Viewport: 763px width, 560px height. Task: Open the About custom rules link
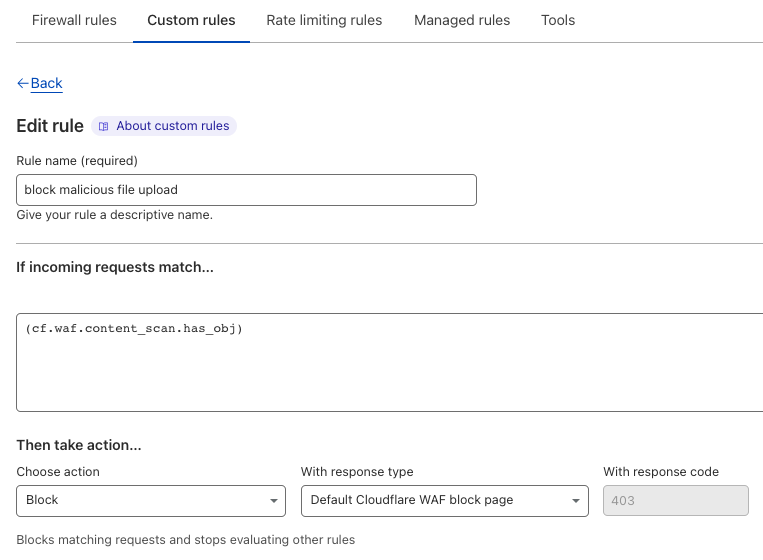click(164, 126)
